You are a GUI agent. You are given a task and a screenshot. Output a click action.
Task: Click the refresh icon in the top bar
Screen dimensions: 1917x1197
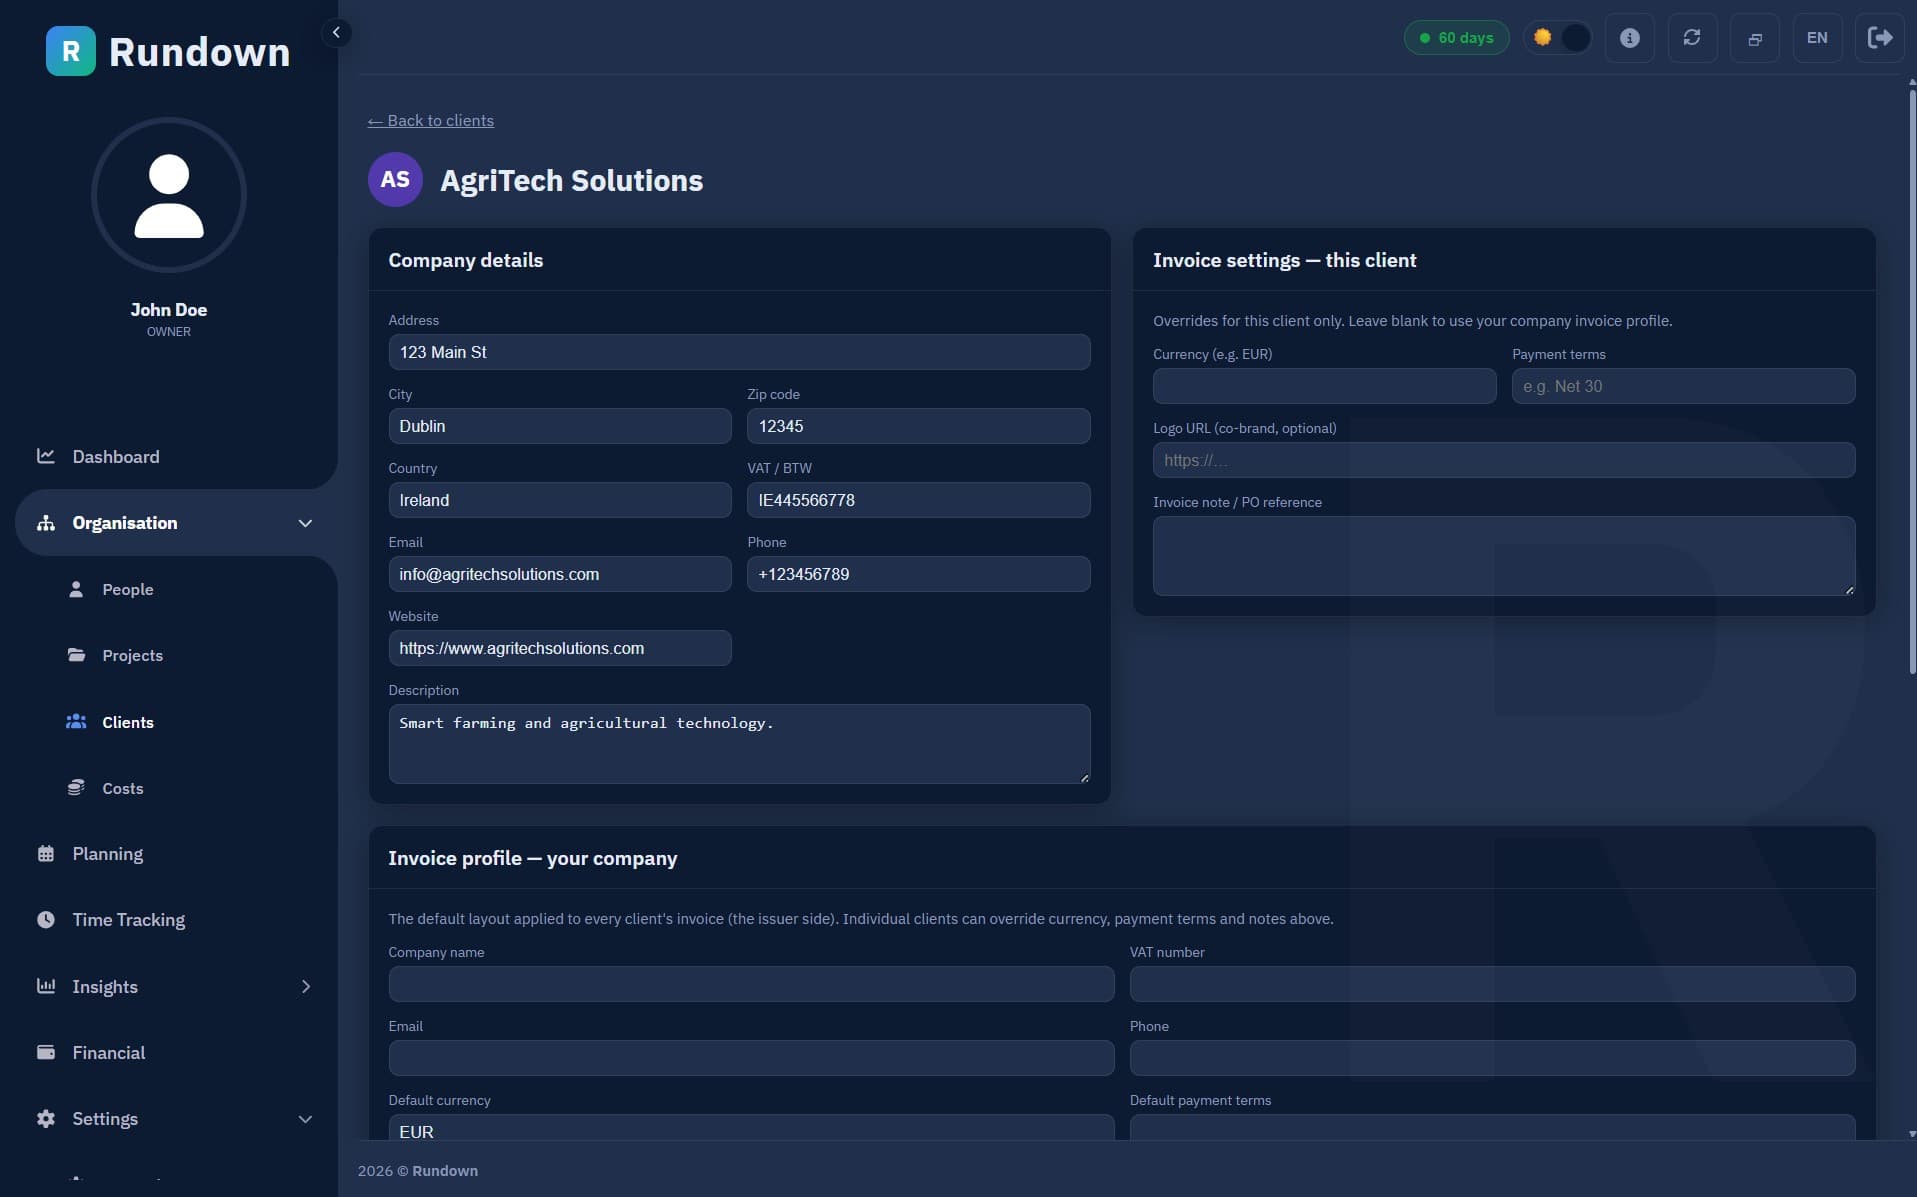[1692, 38]
